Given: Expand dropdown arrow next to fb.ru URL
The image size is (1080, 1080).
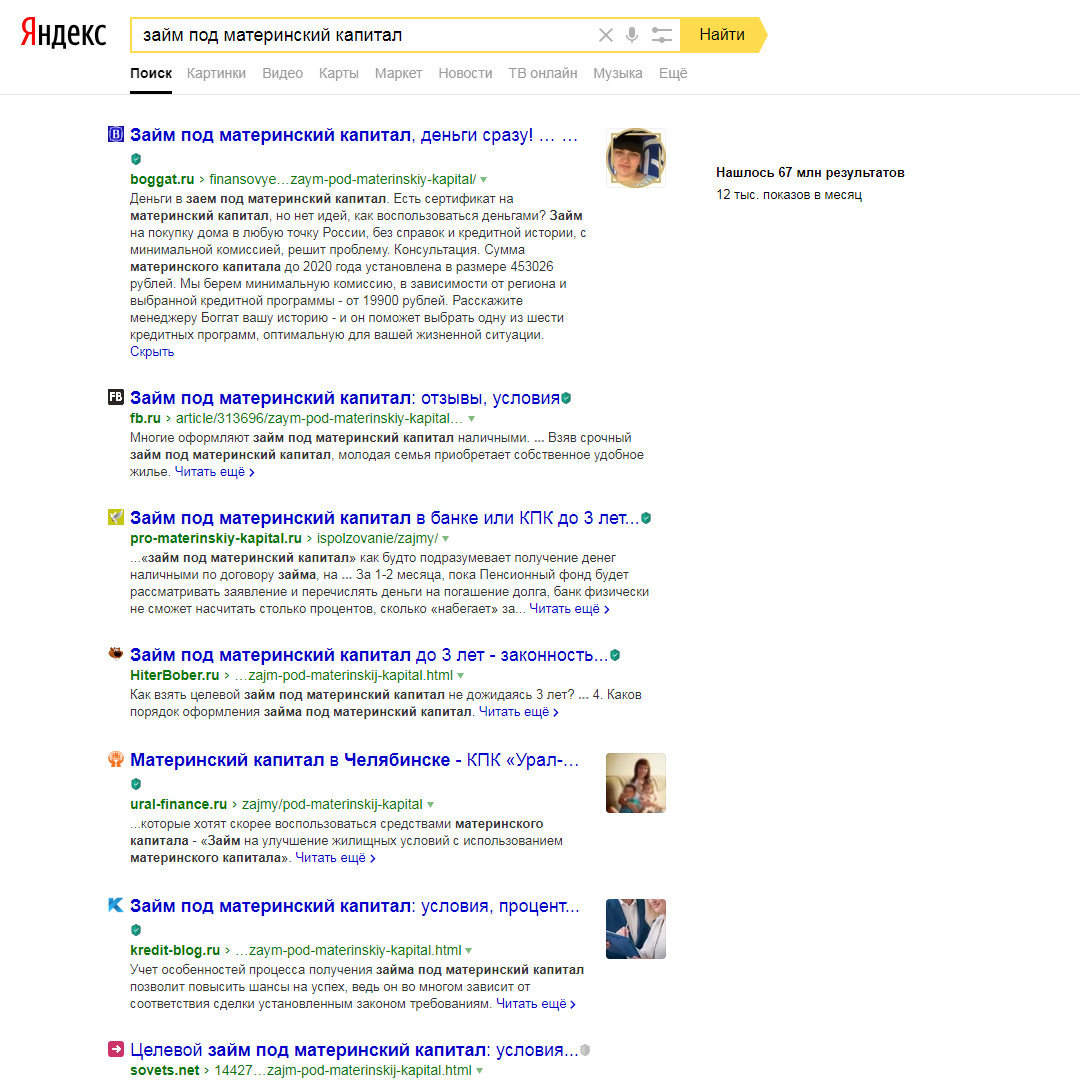Looking at the screenshot, I should click(x=471, y=419).
